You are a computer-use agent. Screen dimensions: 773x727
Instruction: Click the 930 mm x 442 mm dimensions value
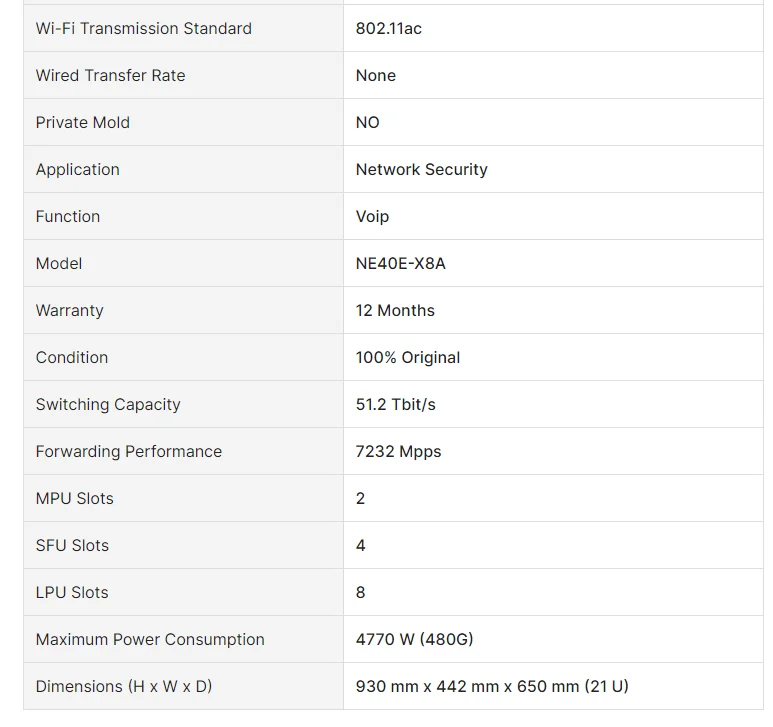(x=492, y=687)
